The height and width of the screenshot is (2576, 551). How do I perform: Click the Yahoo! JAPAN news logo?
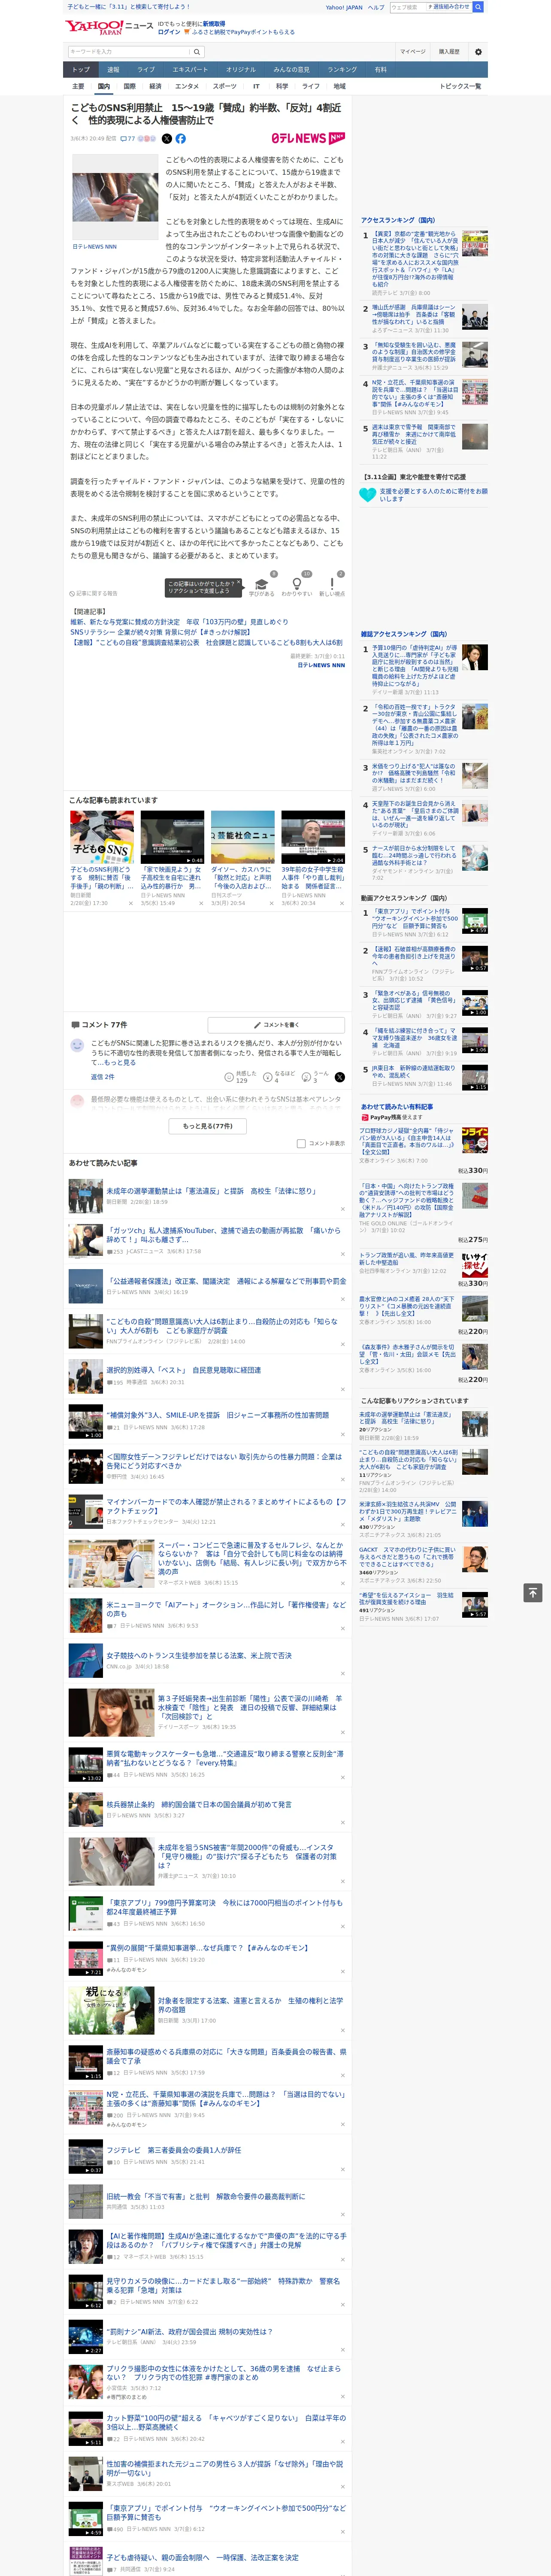coord(110,27)
